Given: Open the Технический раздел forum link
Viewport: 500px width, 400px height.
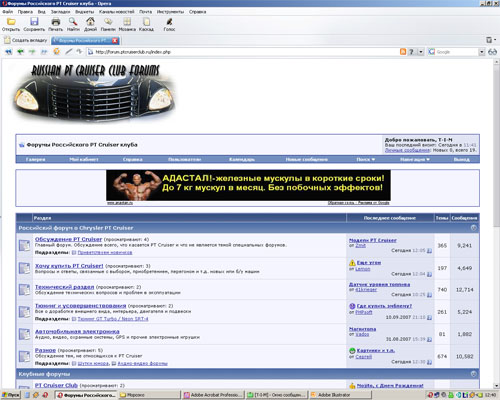Looking at the screenshot, I should pos(64,287).
